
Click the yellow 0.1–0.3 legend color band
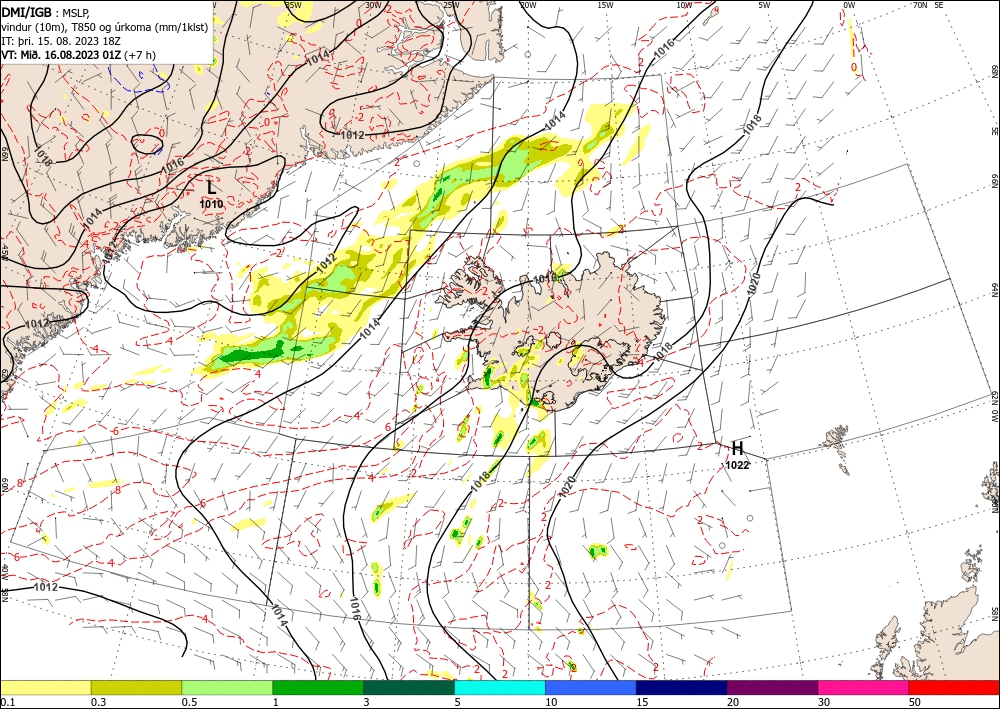46,687
